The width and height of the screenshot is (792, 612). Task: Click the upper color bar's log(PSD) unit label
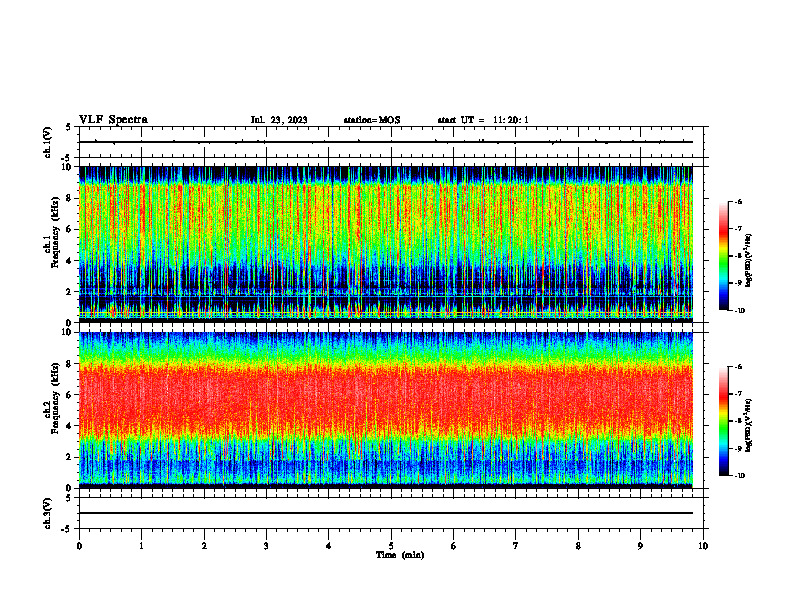tap(749, 260)
